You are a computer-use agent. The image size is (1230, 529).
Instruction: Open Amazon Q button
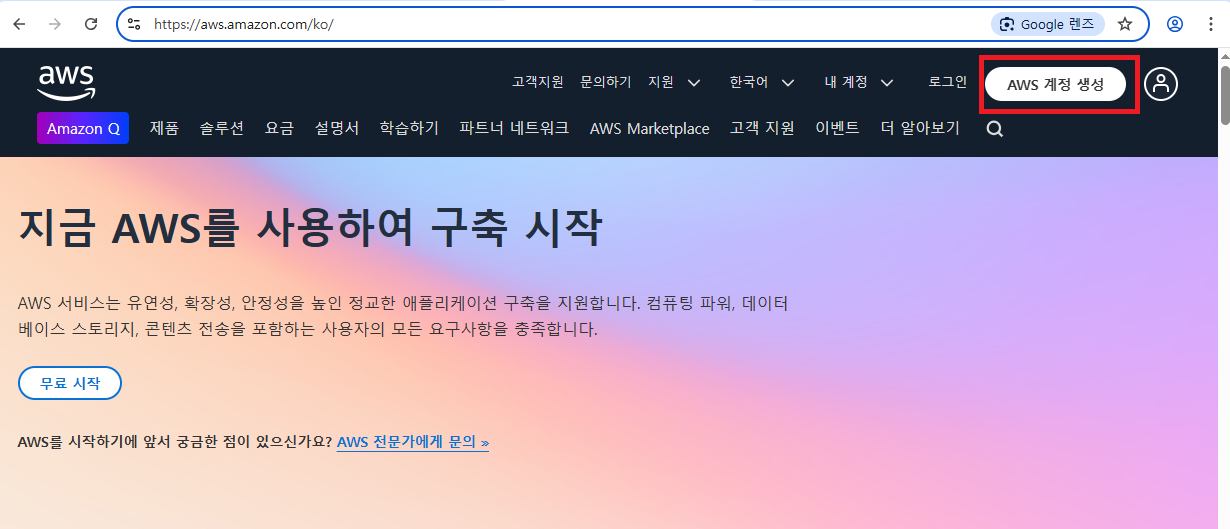(83, 128)
